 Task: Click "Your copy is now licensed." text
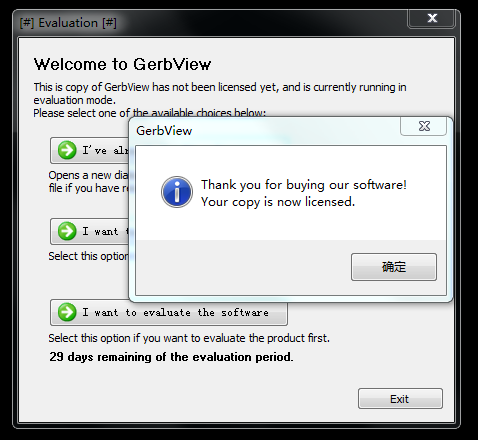click(278, 202)
